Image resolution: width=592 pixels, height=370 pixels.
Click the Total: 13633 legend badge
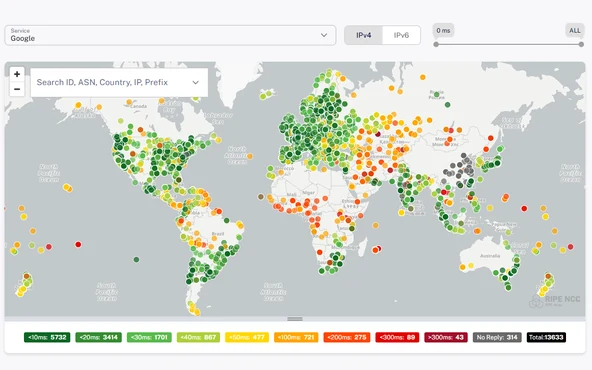[x=546, y=337]
